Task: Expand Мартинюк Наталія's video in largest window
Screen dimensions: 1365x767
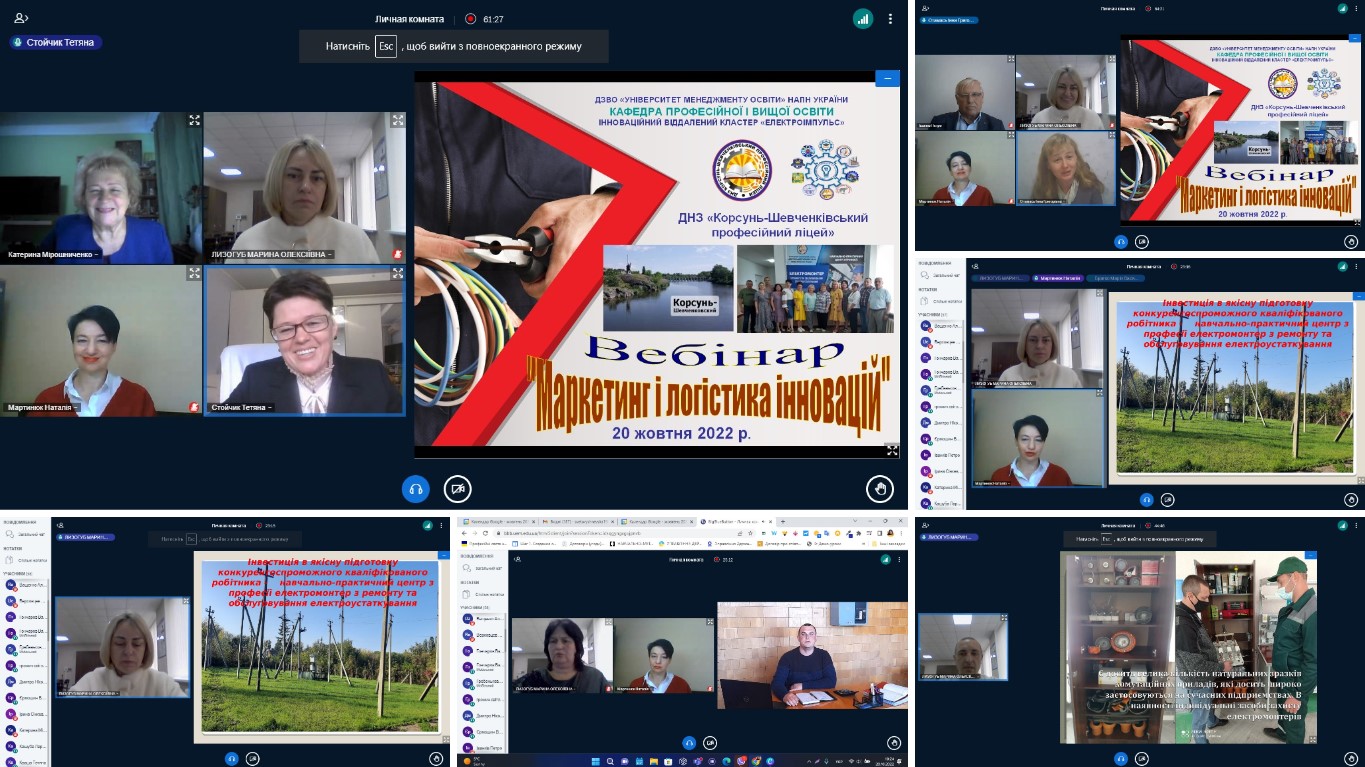Action: pos(194,273)
